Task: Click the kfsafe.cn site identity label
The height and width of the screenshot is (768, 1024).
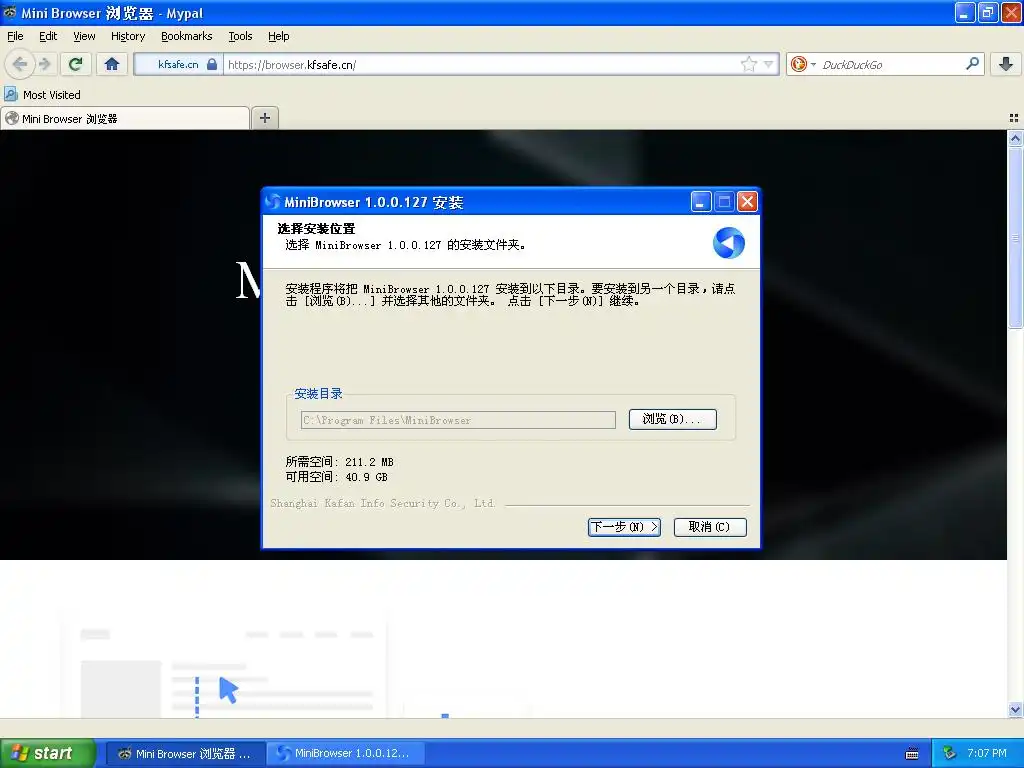Action: [x=178, y=64]
